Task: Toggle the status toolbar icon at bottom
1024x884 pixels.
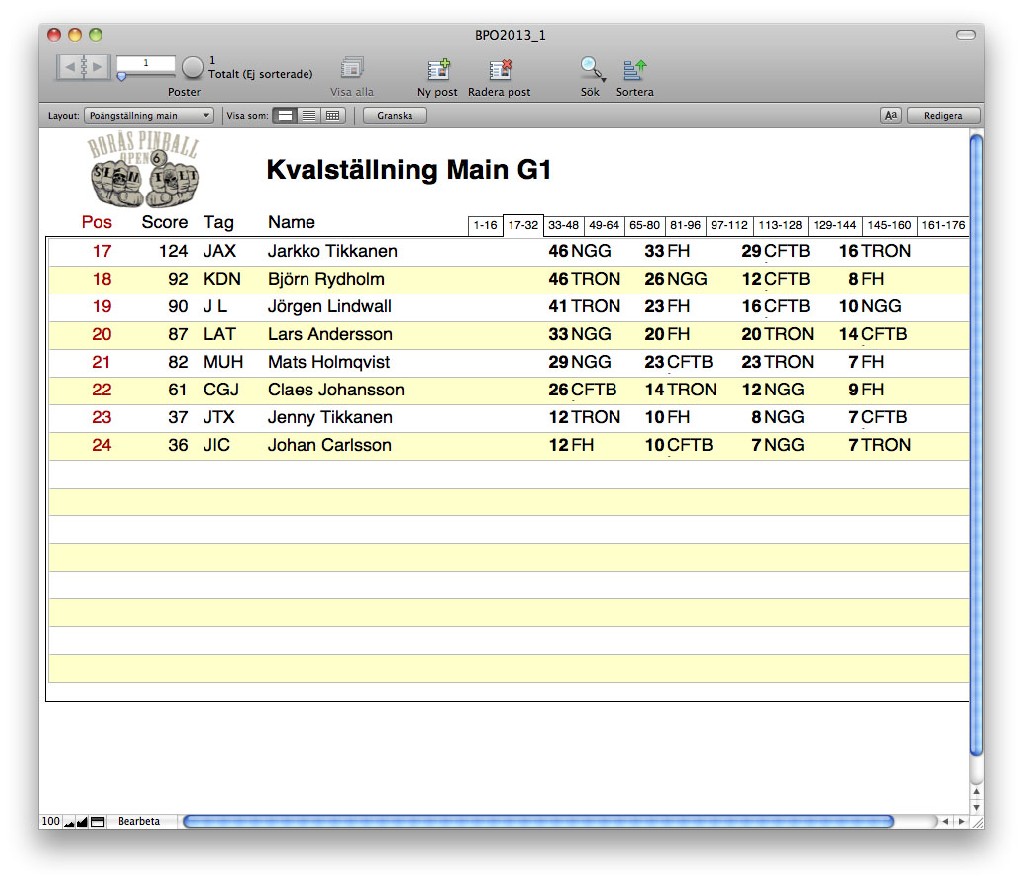Action: click(x=97, y=822)
